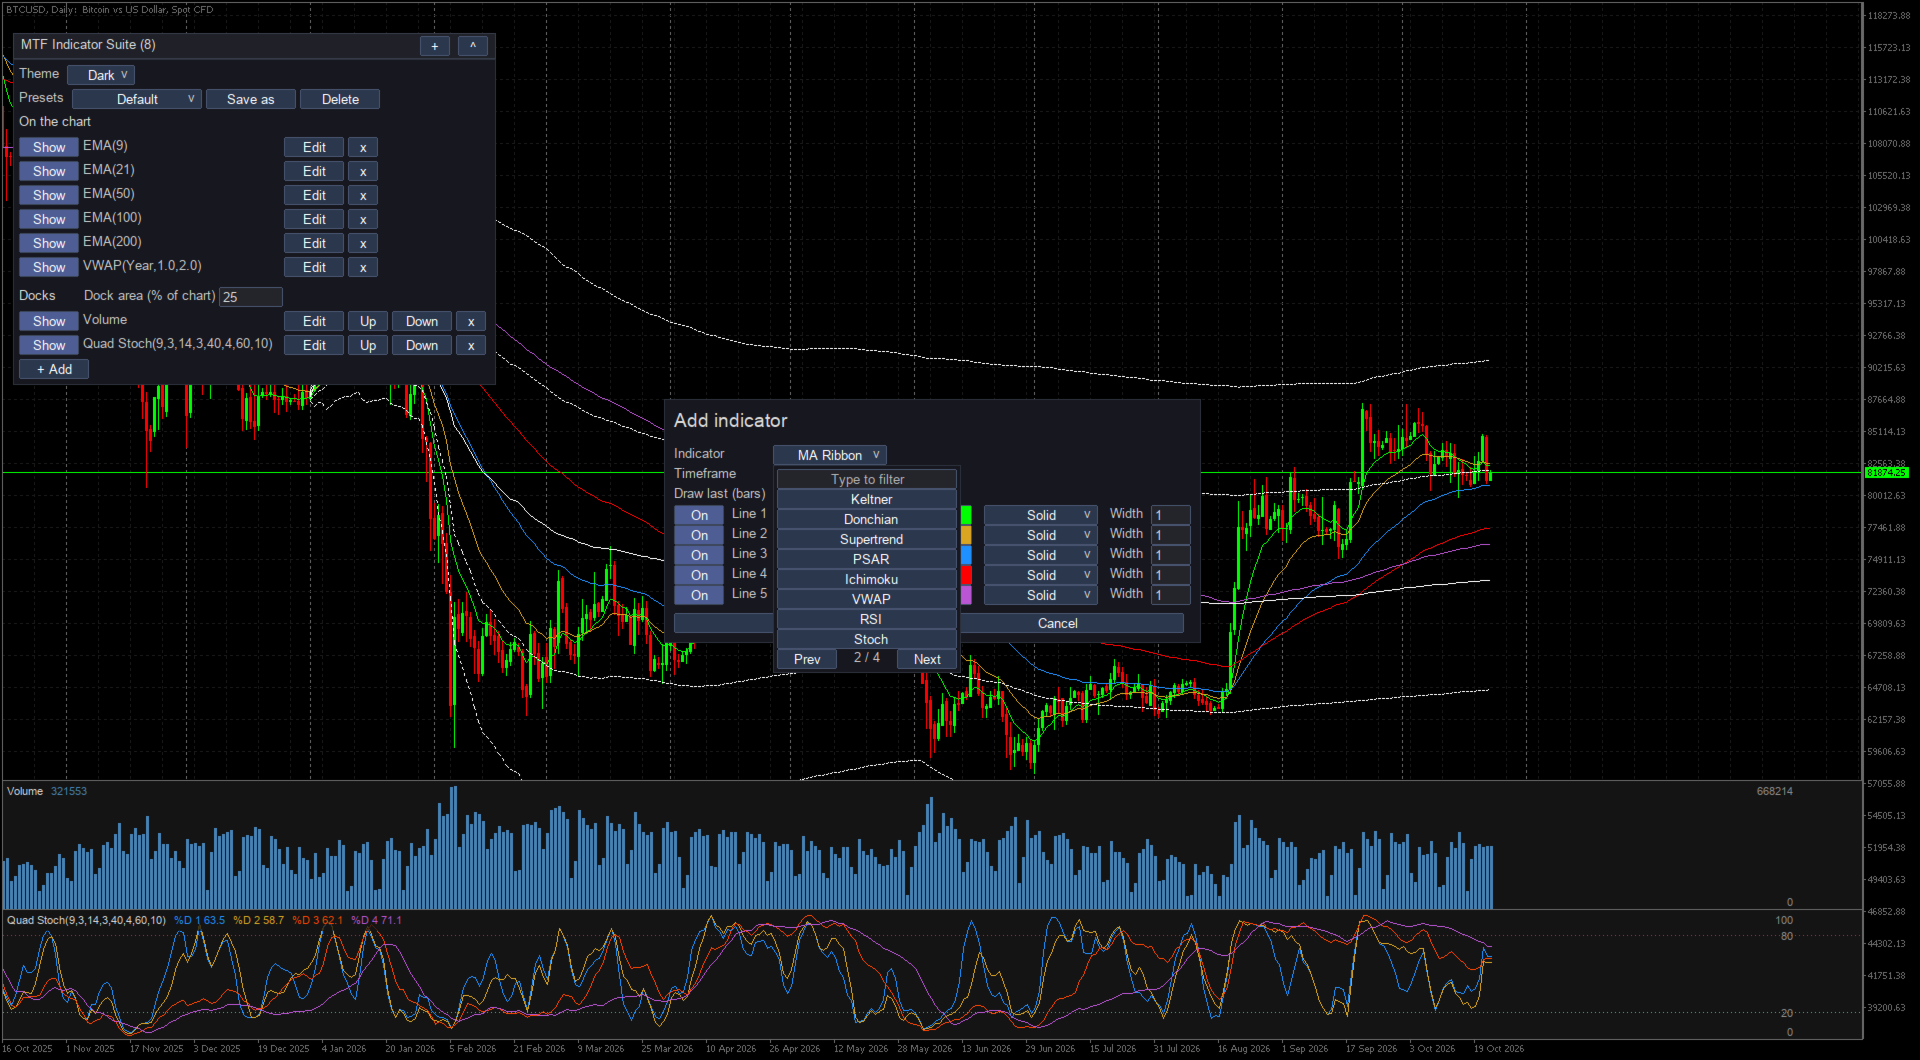Remove the Volume dock with x
Screen dimensions: 1920x1060
[x=471, y=322]
